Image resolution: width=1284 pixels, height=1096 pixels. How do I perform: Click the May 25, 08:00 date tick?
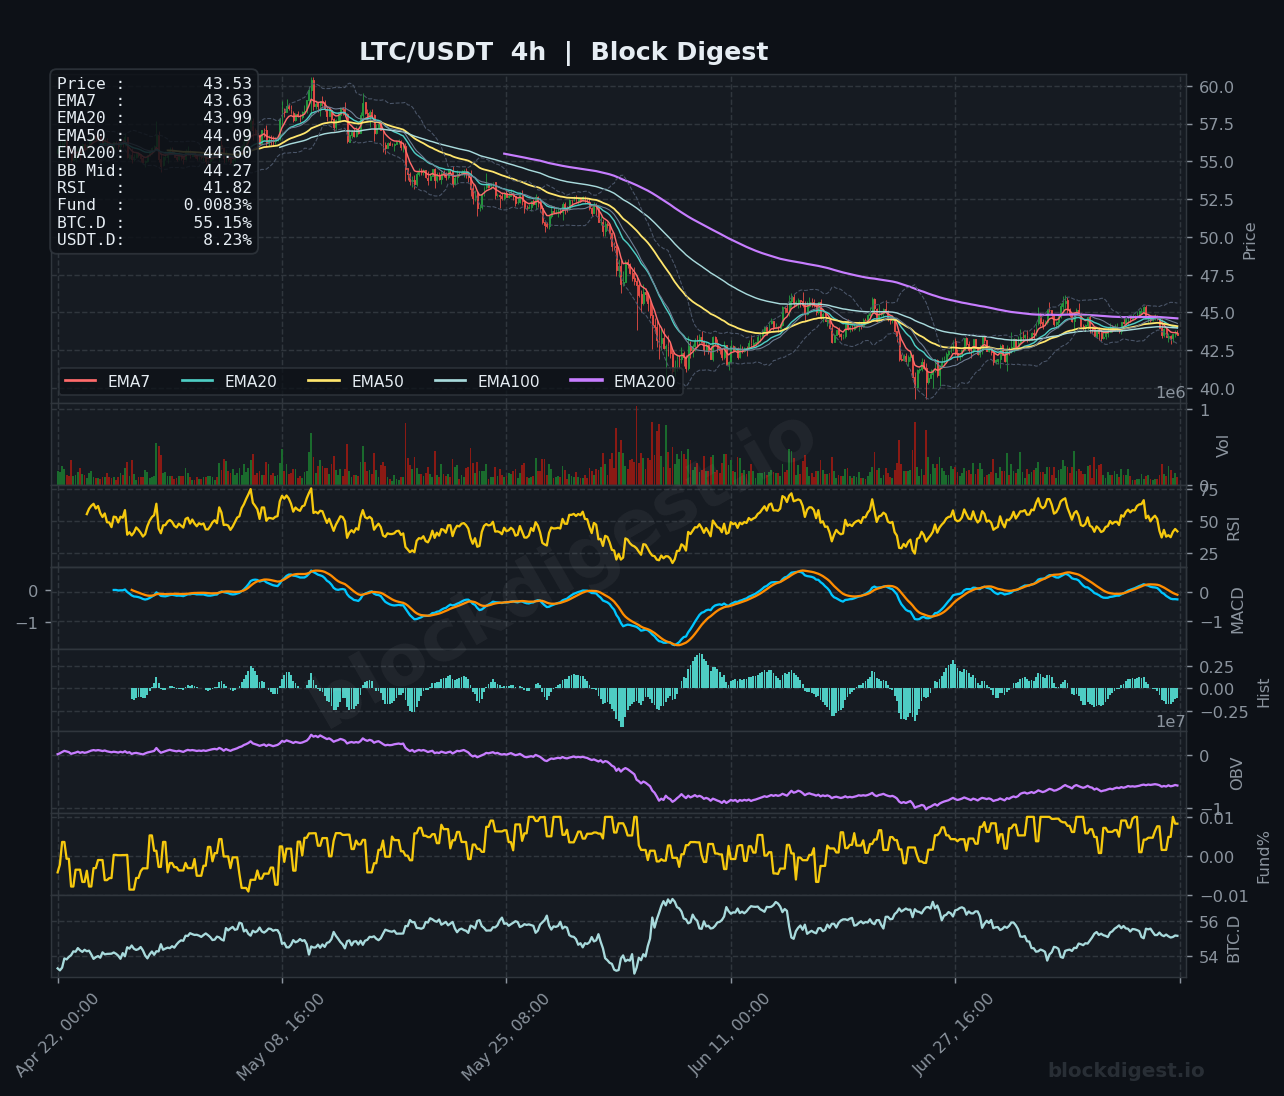click(506, 1037)
